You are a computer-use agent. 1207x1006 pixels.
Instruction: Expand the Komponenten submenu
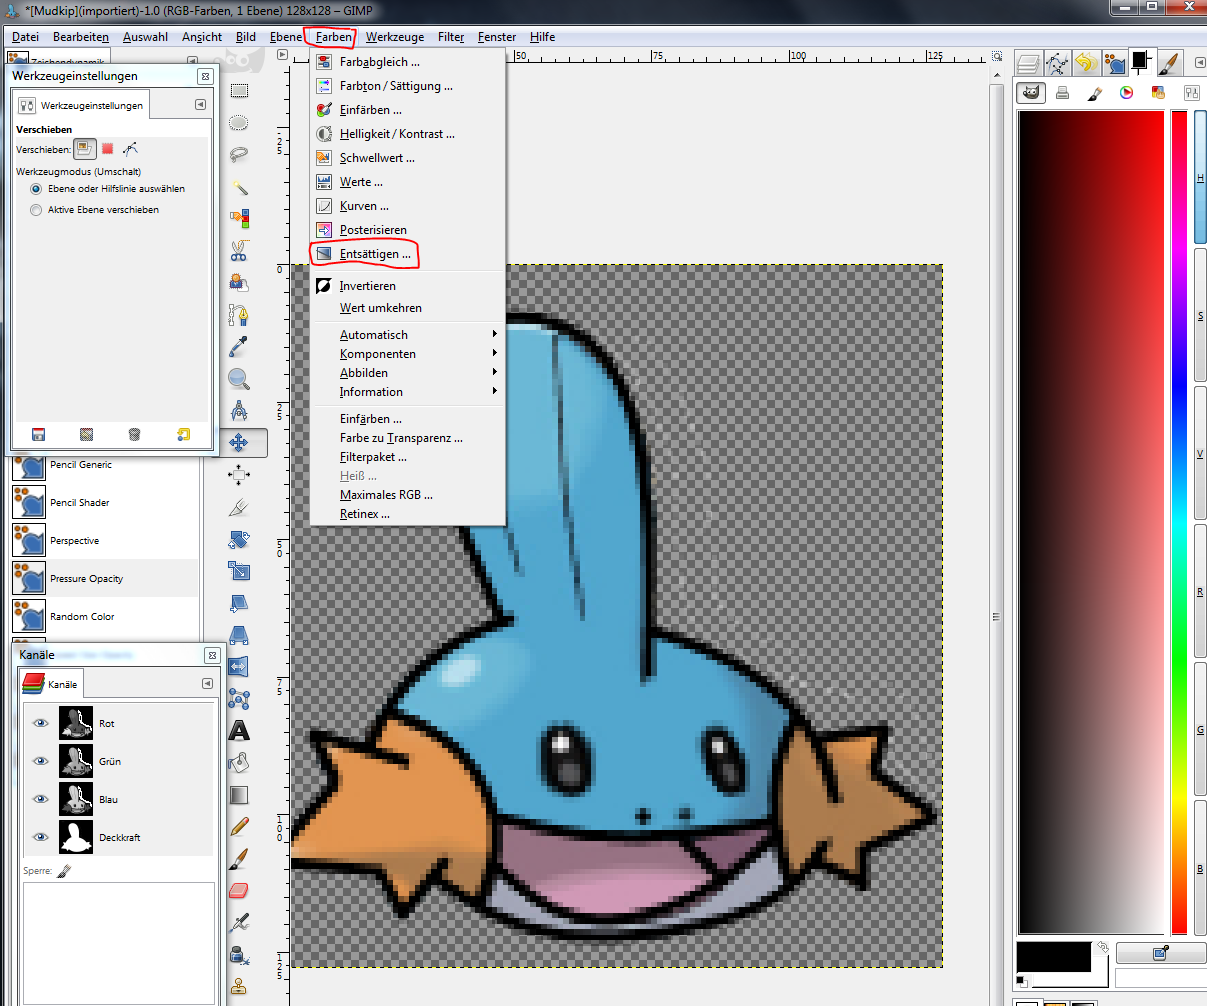tap(407, 354)
